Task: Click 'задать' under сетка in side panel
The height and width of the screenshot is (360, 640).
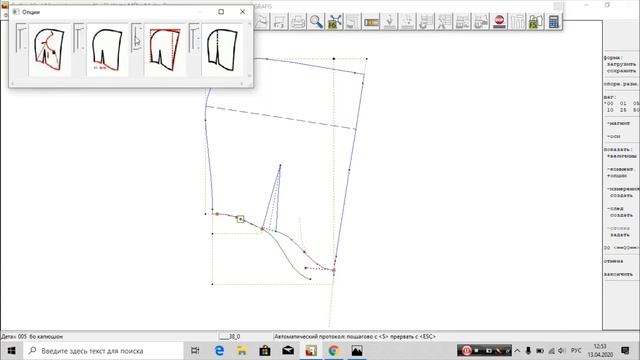Action: pos(620,235)
